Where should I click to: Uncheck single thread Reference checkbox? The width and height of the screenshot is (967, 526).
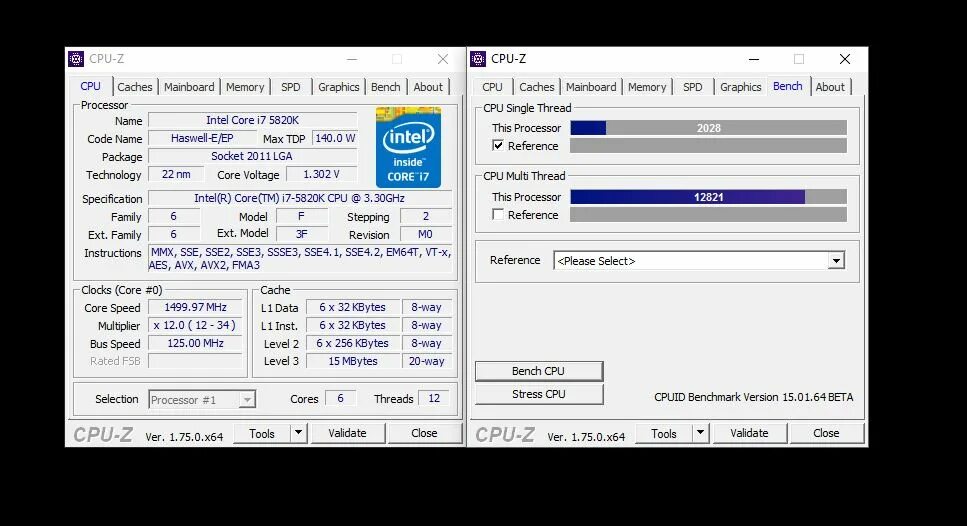click(x=498, y=146)
